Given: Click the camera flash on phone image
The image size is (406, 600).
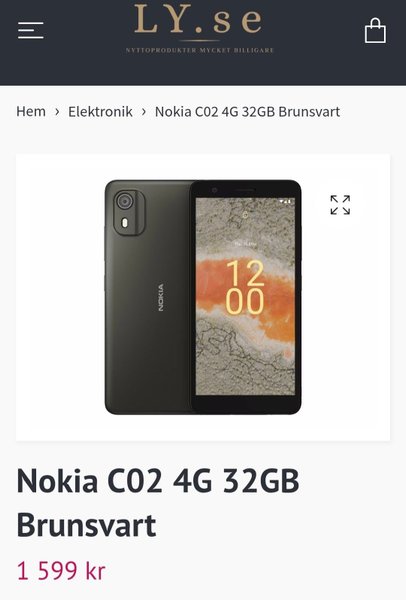Looking at the screenshot, I should (x=124, y=223).
